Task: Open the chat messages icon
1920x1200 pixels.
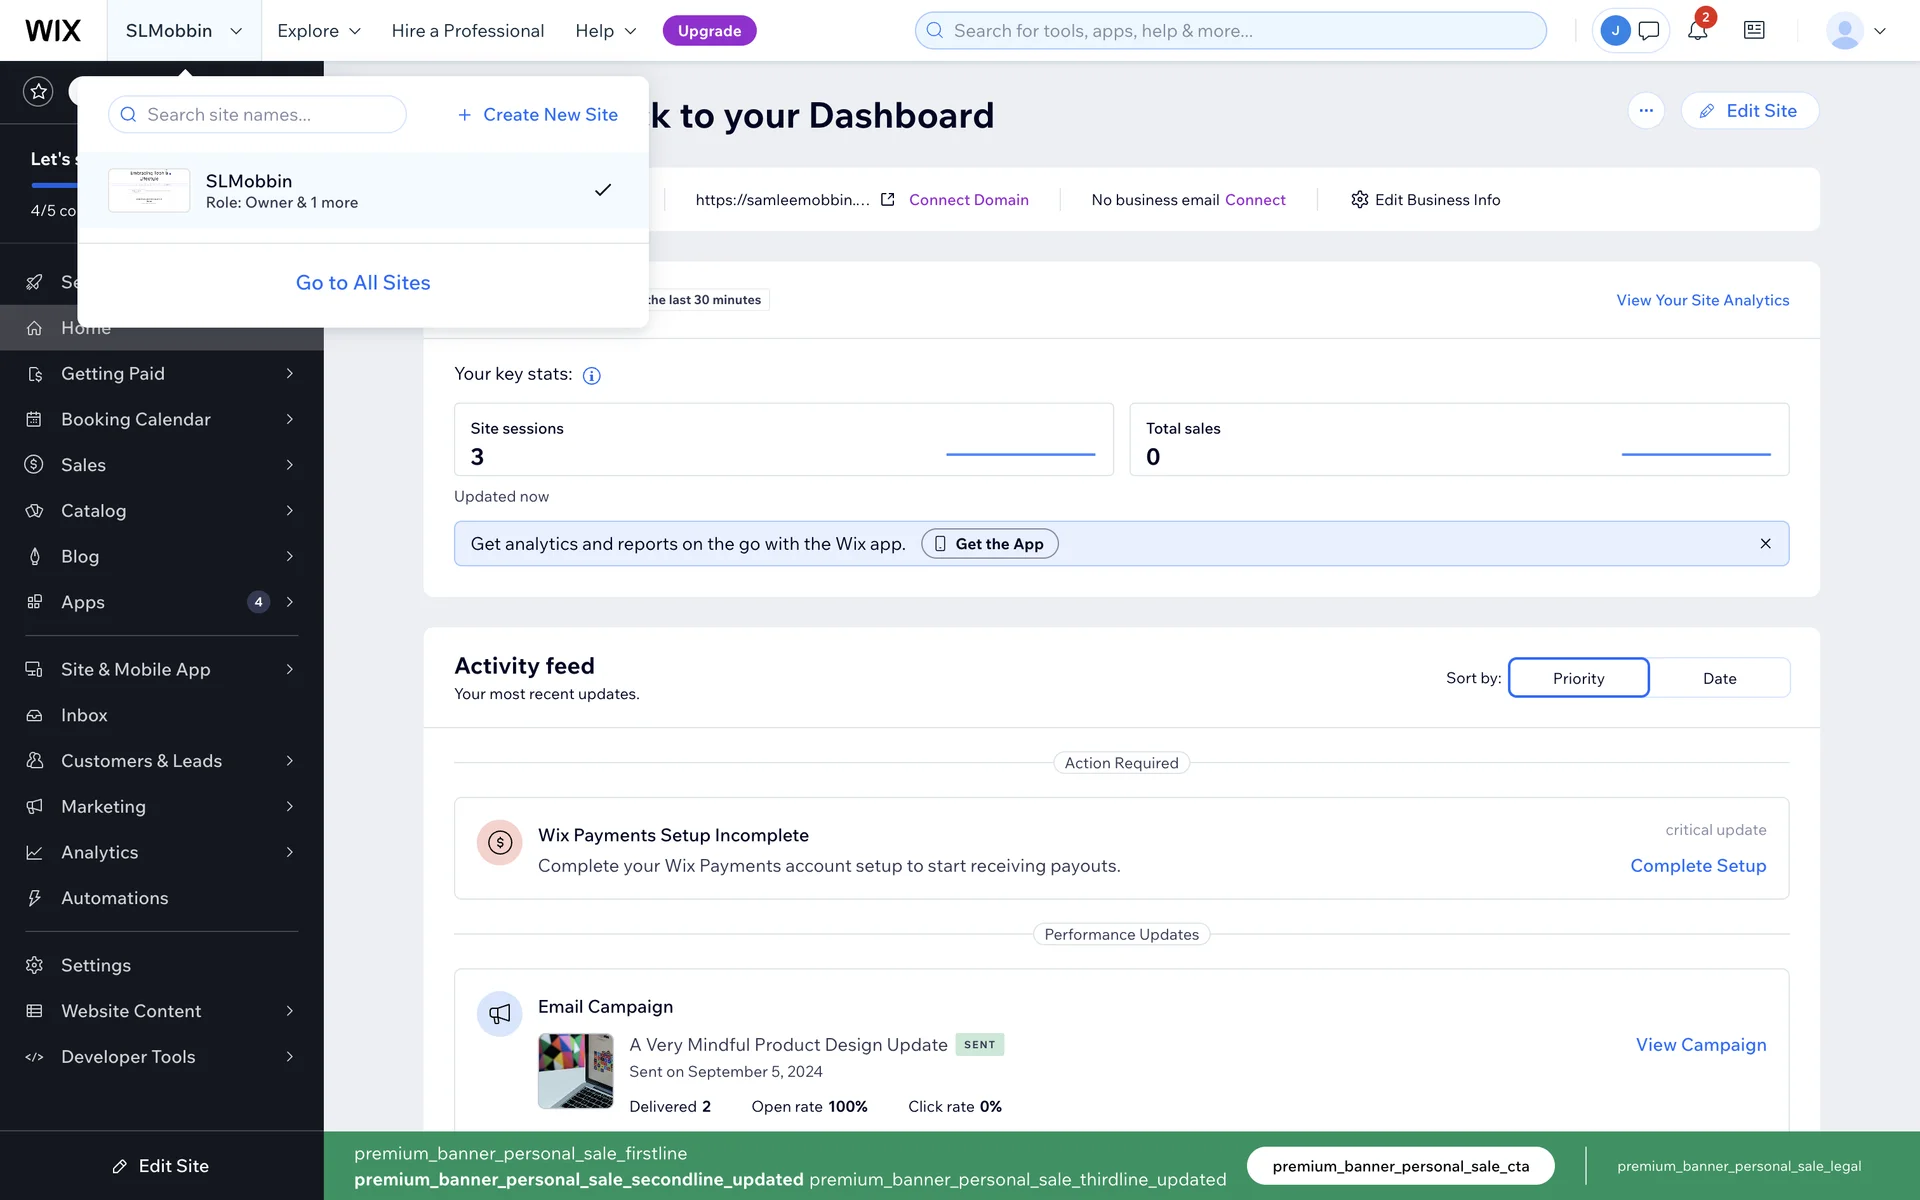Action: click(x=1649, y=31)
